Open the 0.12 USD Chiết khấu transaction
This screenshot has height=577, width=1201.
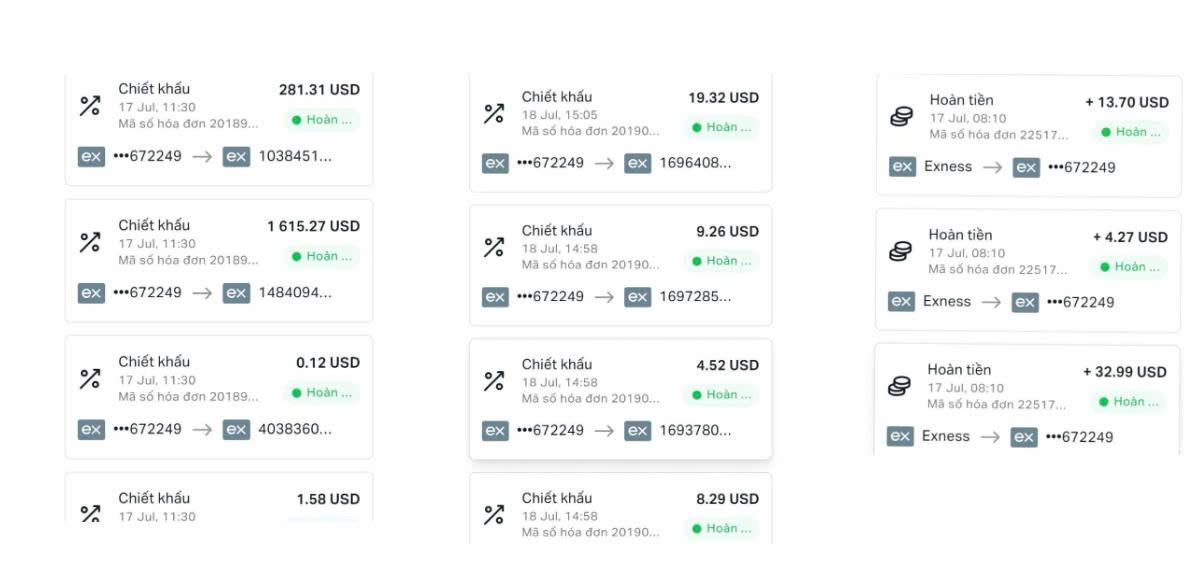(219, 397)
